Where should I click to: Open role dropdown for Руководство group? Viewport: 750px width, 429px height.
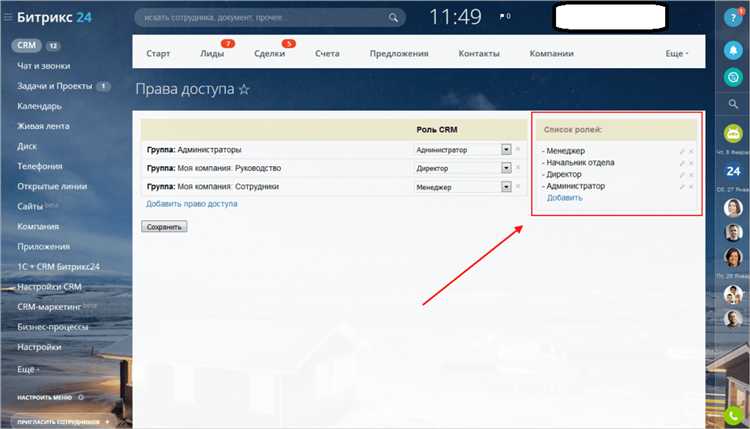point(506,168)
